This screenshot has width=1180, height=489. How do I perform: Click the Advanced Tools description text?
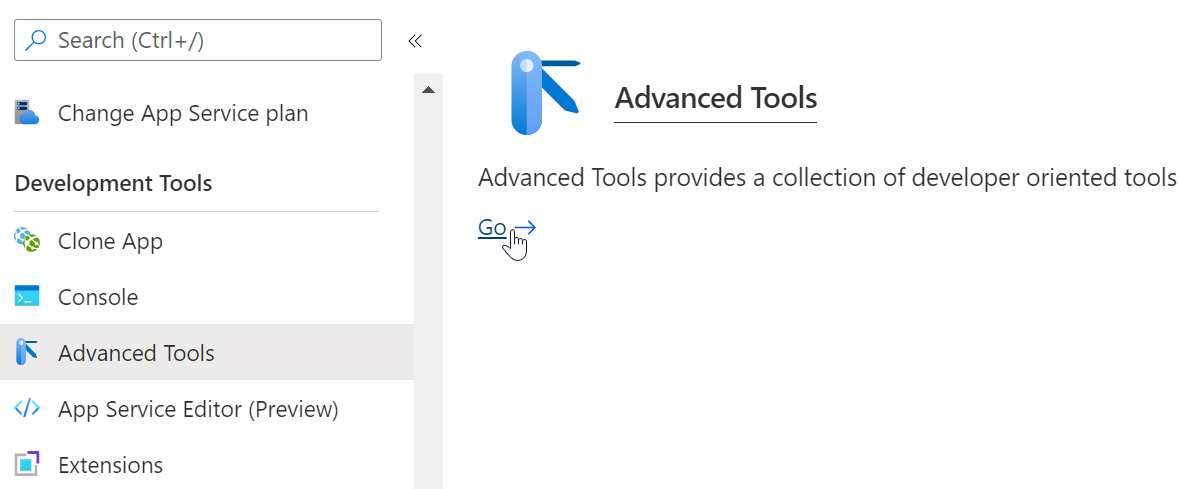(x=826, y=178)
